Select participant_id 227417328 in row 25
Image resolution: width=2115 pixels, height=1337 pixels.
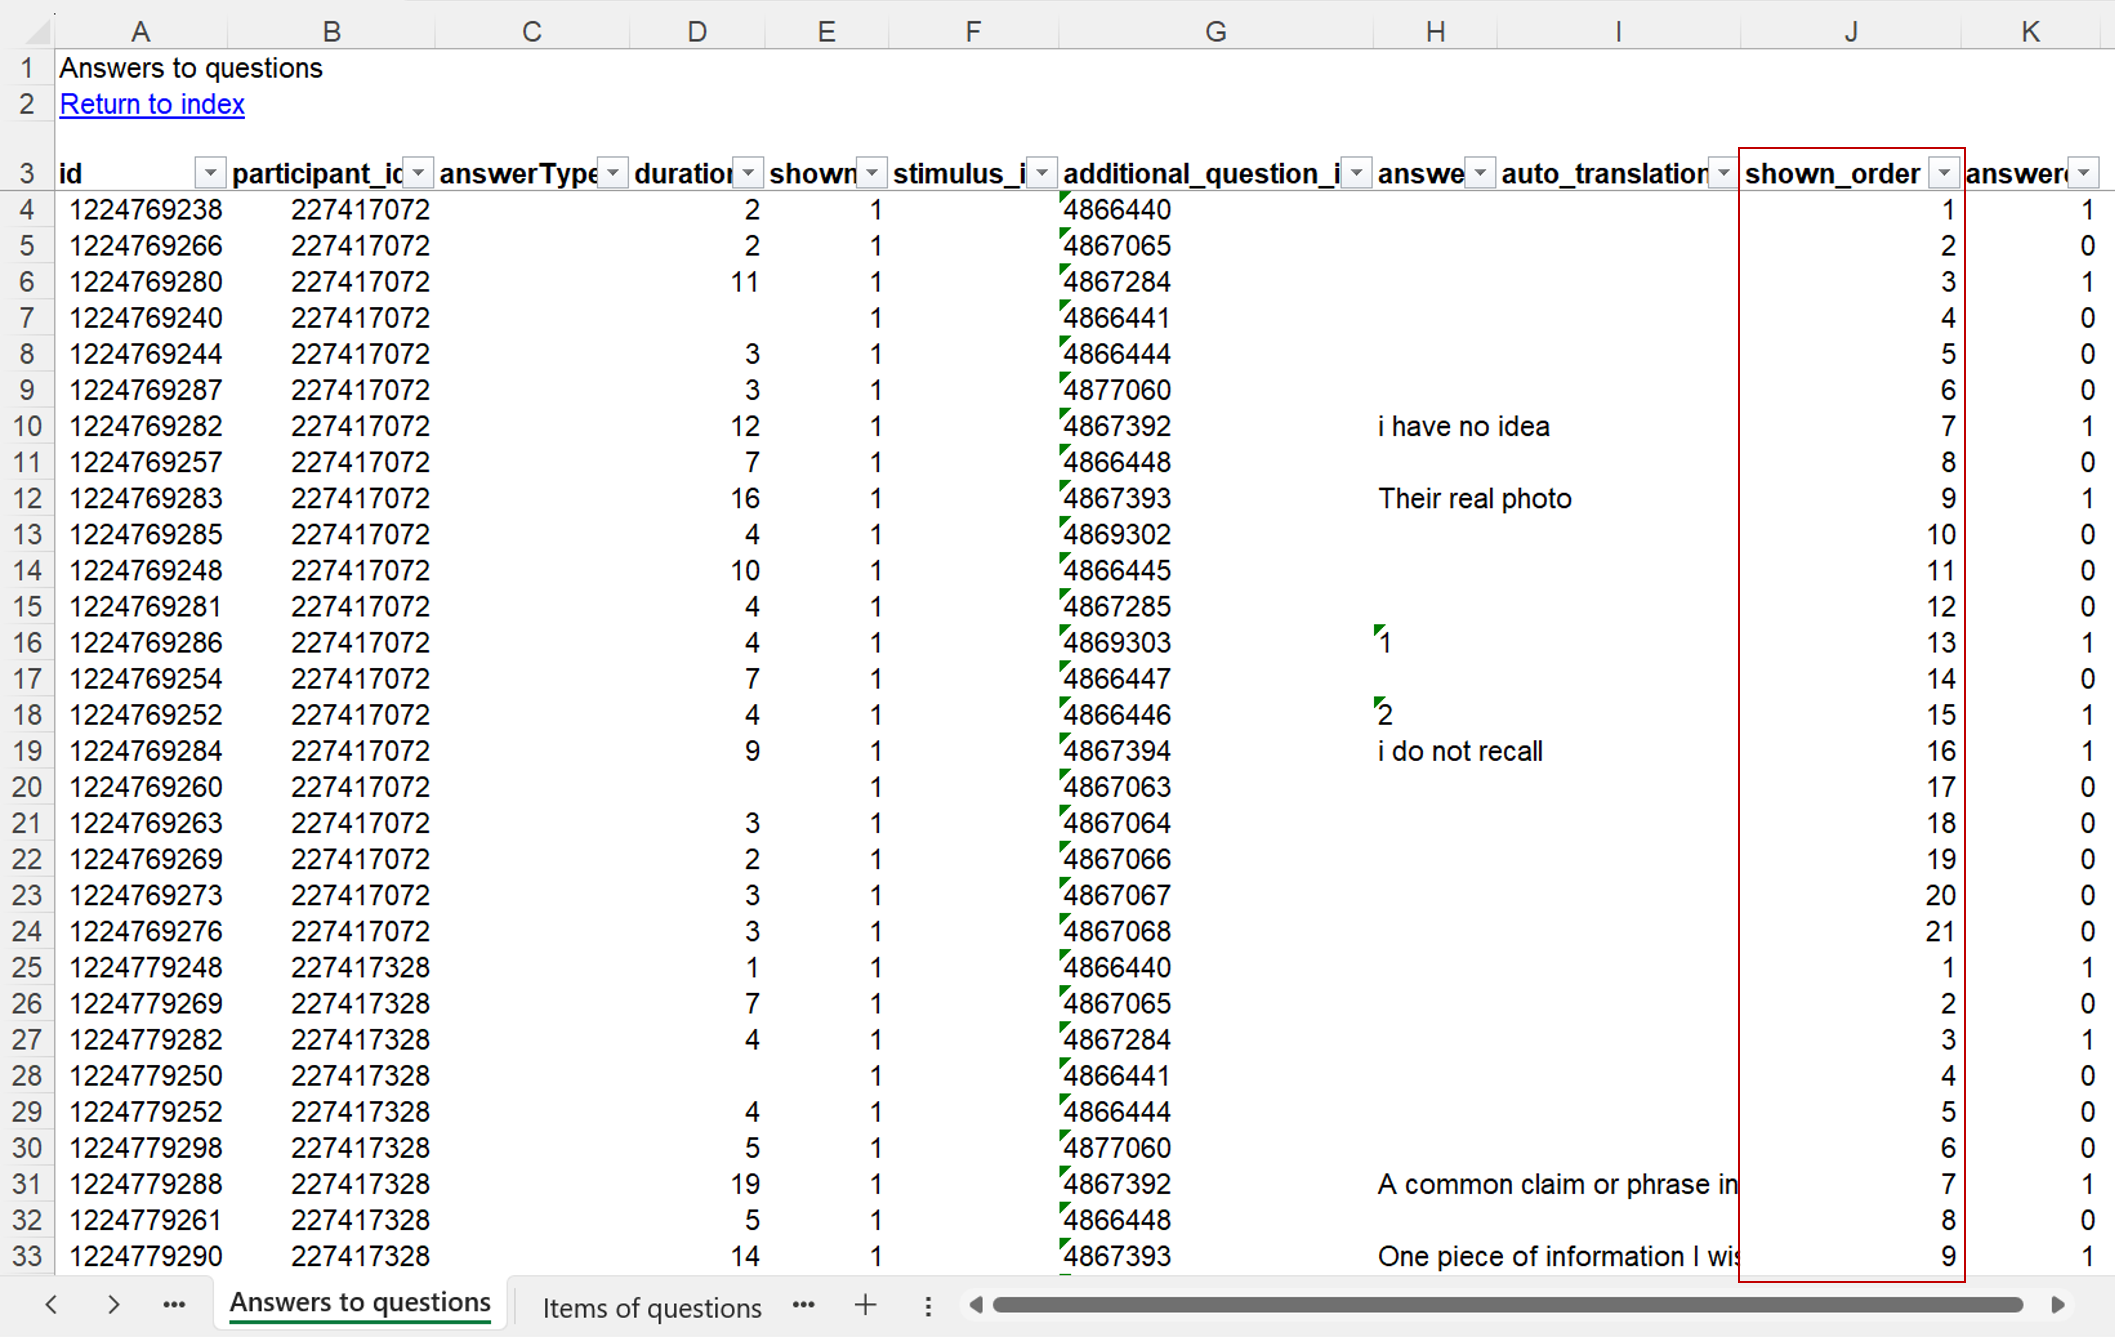(x=332, y=967)
